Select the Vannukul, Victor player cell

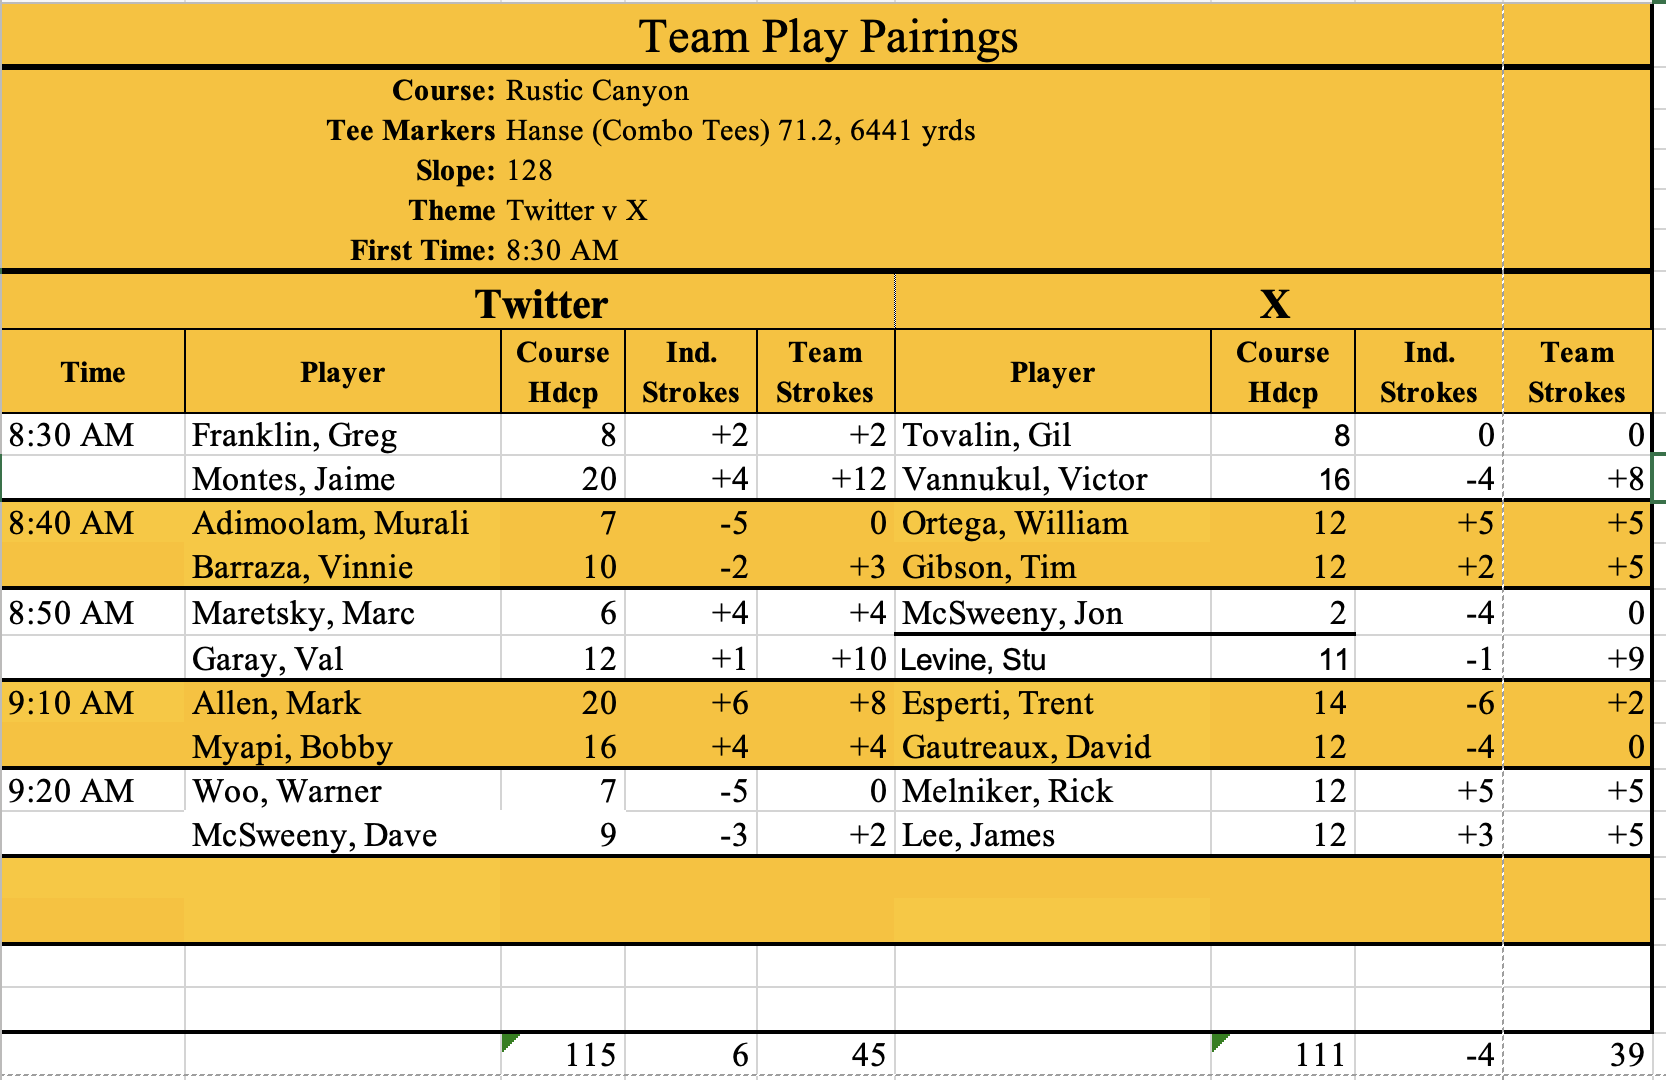pyautogui.click(x=1024, y=480)
